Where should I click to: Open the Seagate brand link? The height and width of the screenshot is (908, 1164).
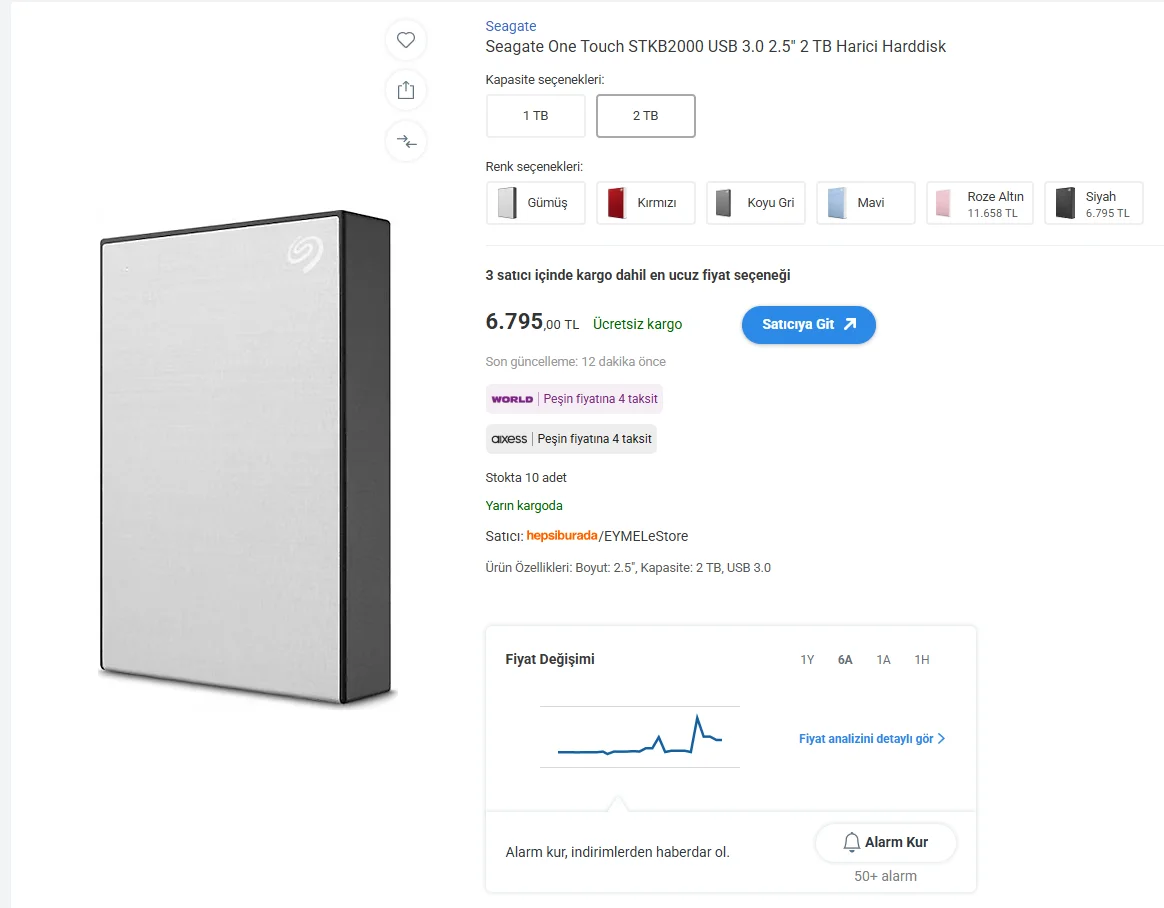click(x=511, y=26)
